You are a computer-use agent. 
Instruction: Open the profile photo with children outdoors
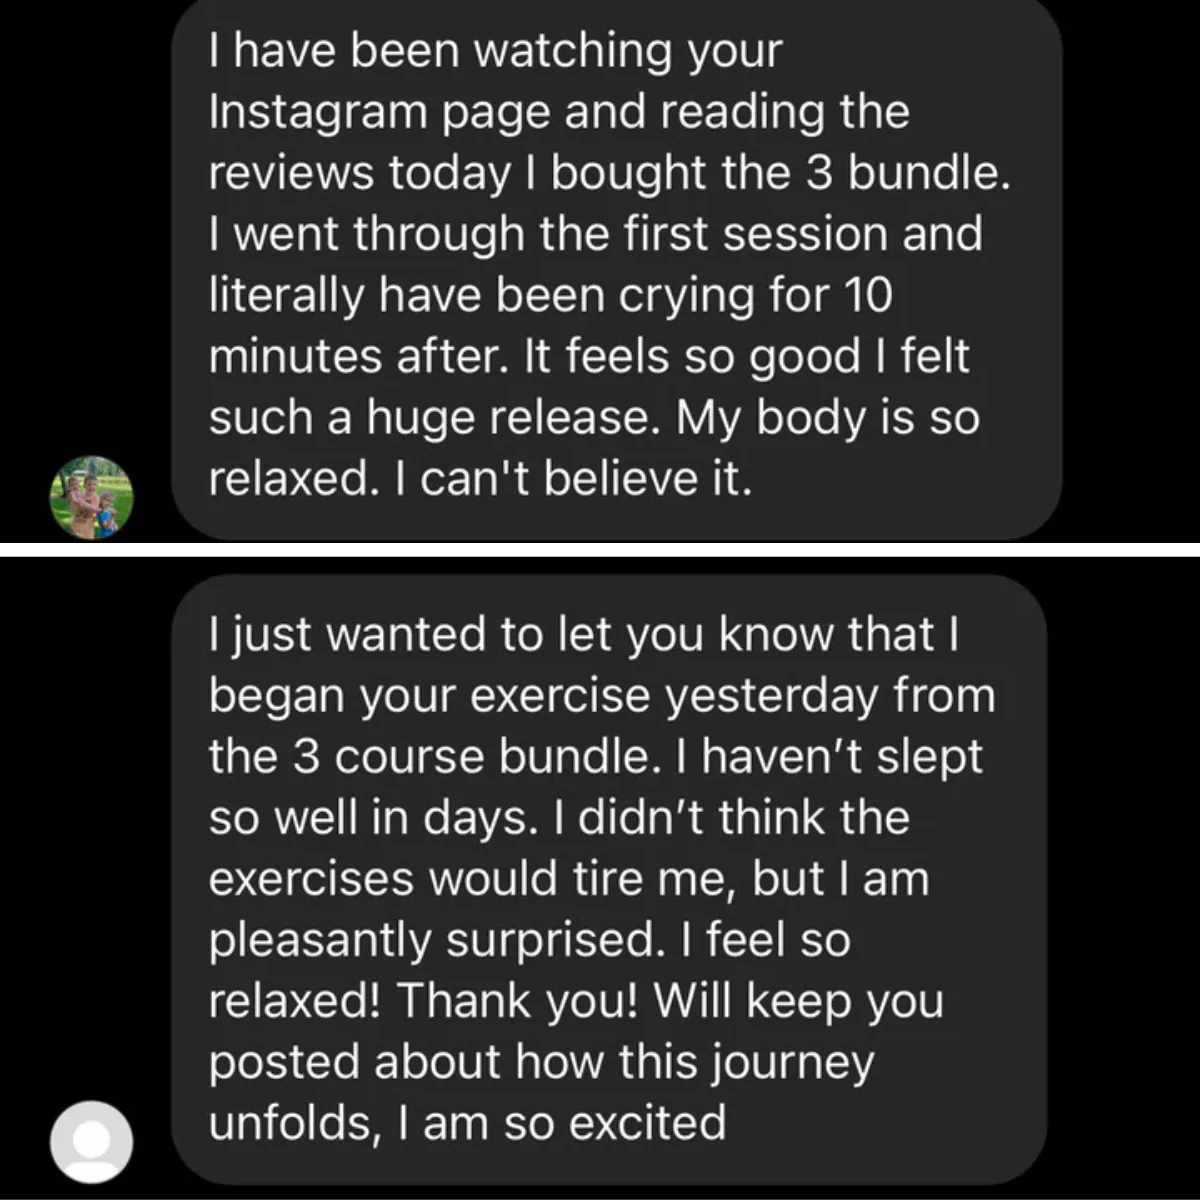[91, 497]
